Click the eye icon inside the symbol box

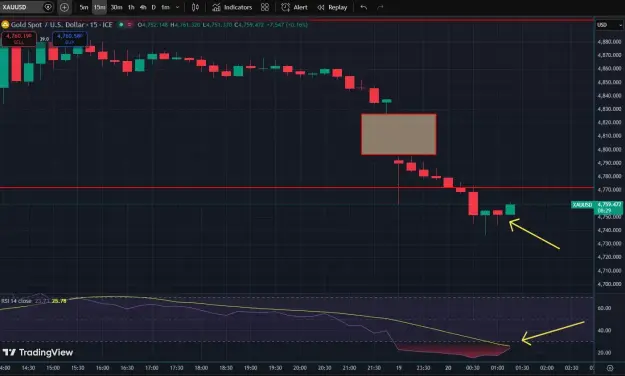(x=48, y=7)
